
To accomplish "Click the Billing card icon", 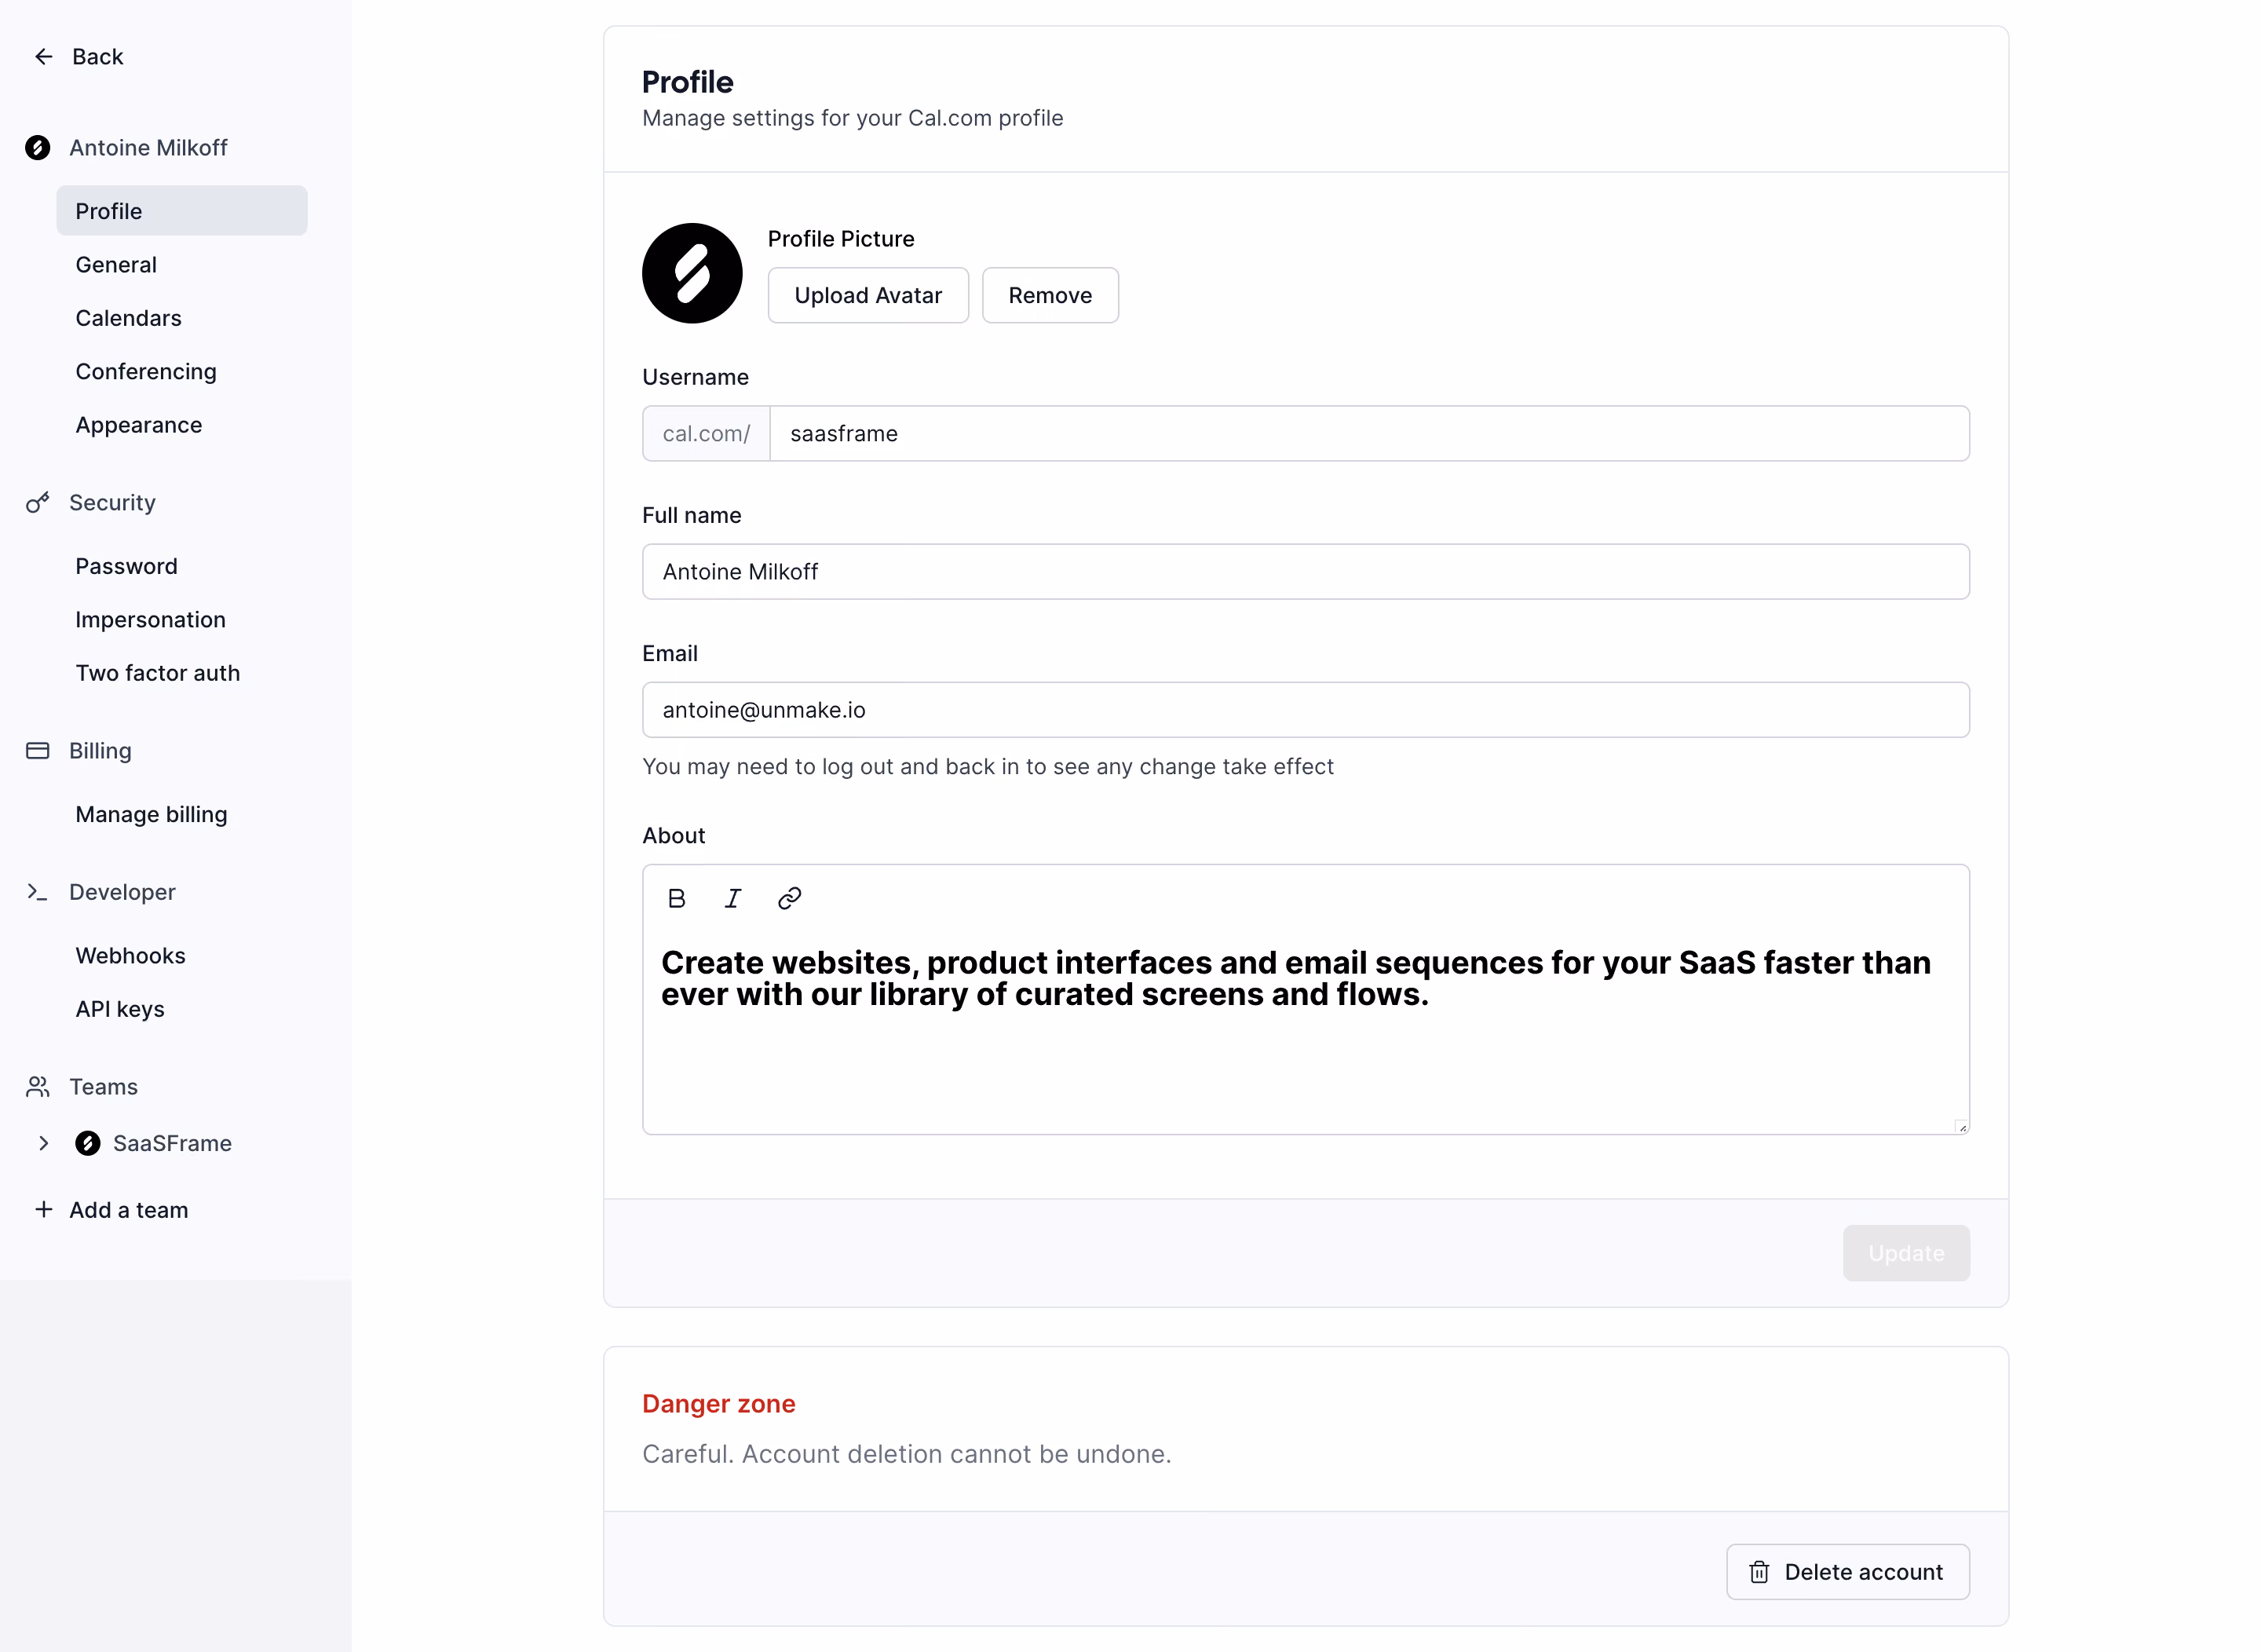I will pos(38,751).
